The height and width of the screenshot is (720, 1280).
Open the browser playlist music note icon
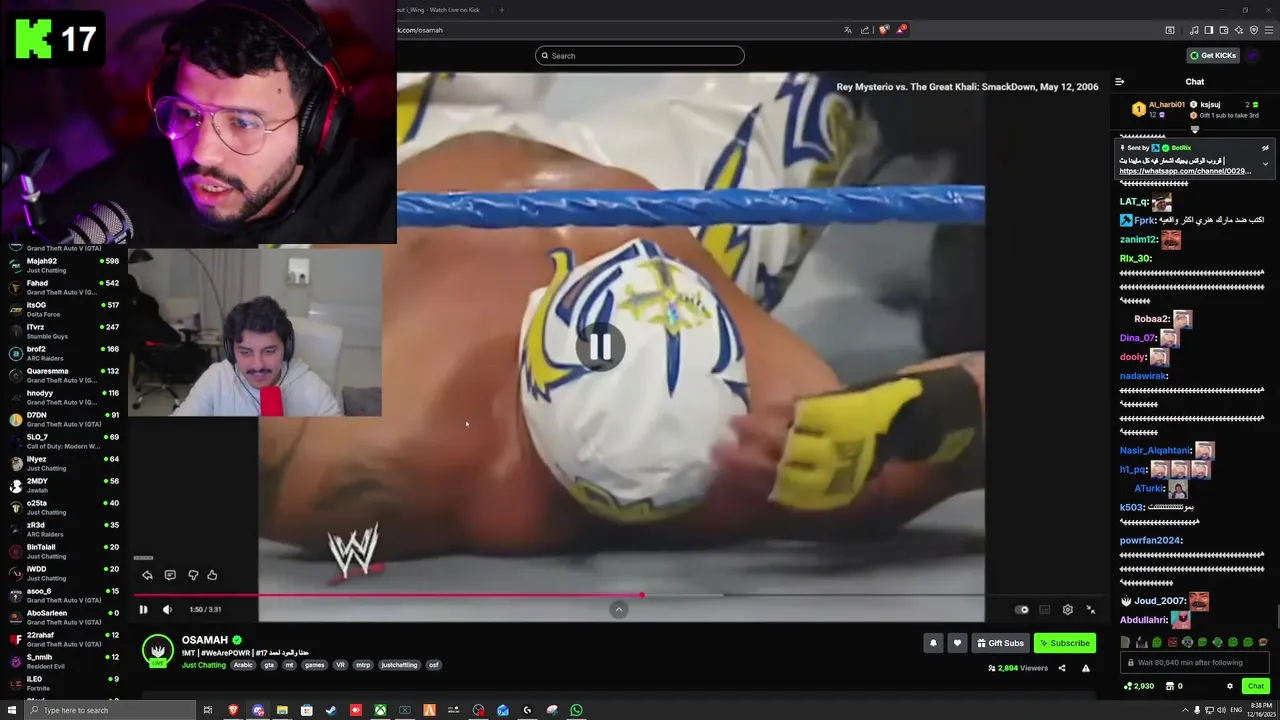pos(1194,30)
